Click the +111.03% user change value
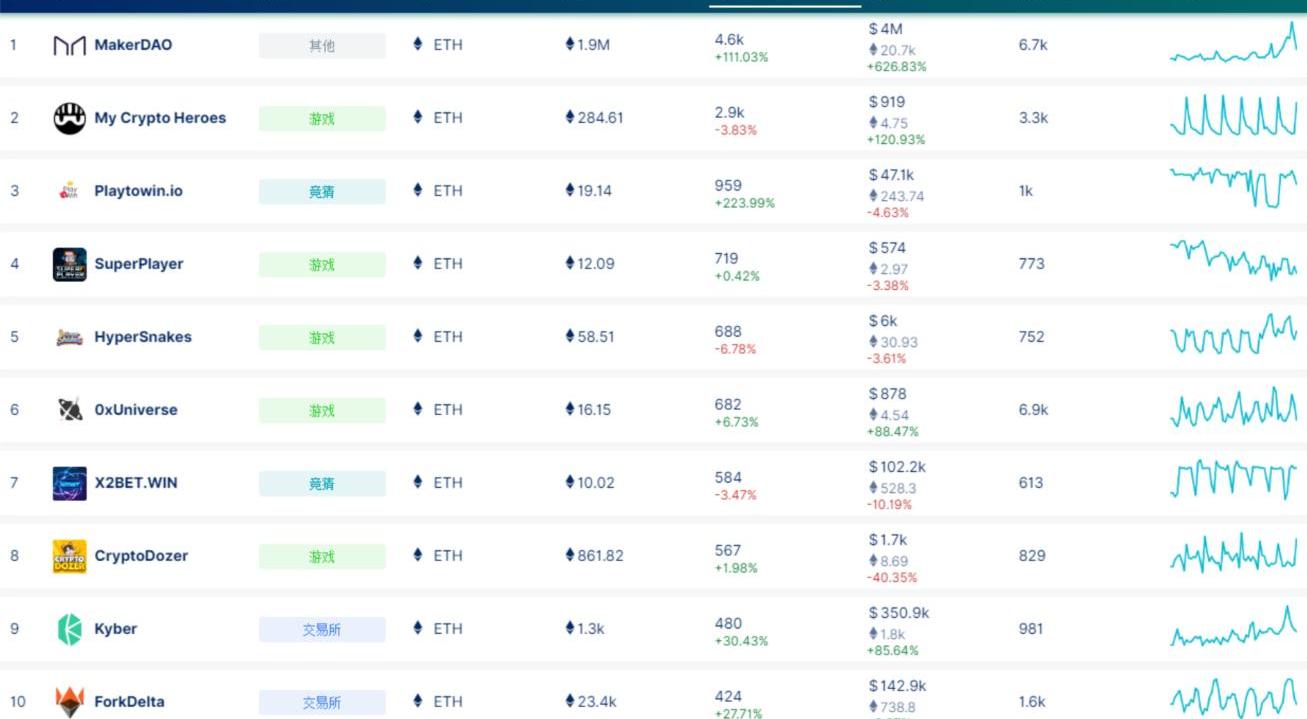 pyautogui.click(x=741, y=57)
